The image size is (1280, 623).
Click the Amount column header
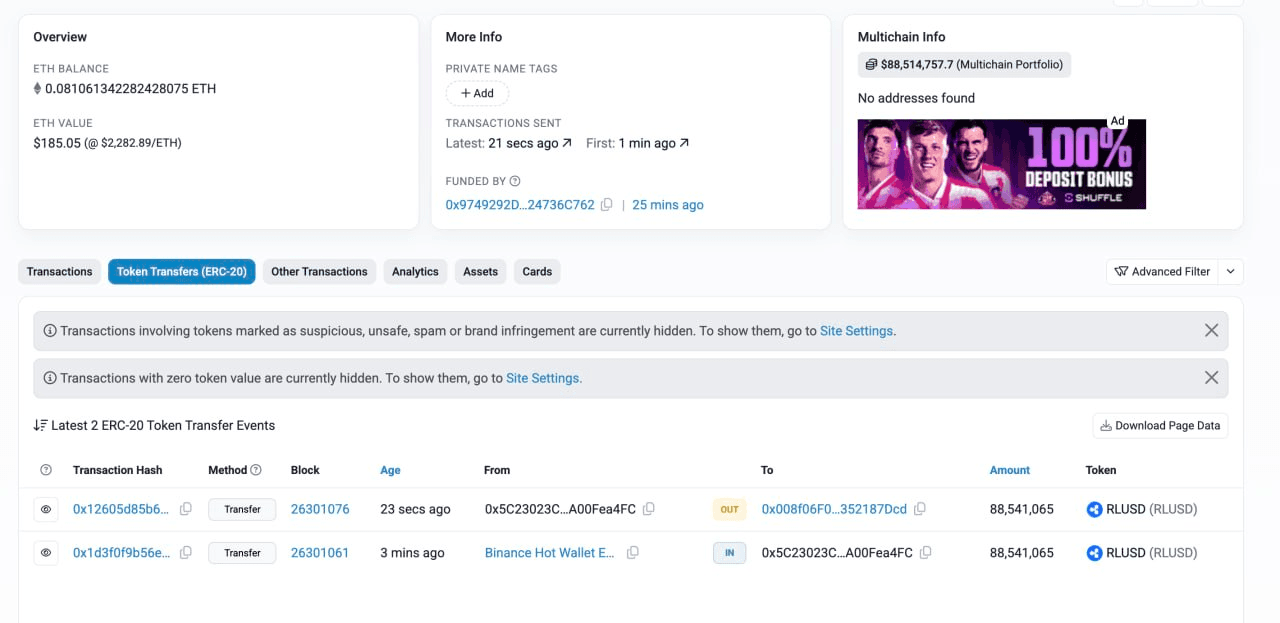(x=1010, y=470)
